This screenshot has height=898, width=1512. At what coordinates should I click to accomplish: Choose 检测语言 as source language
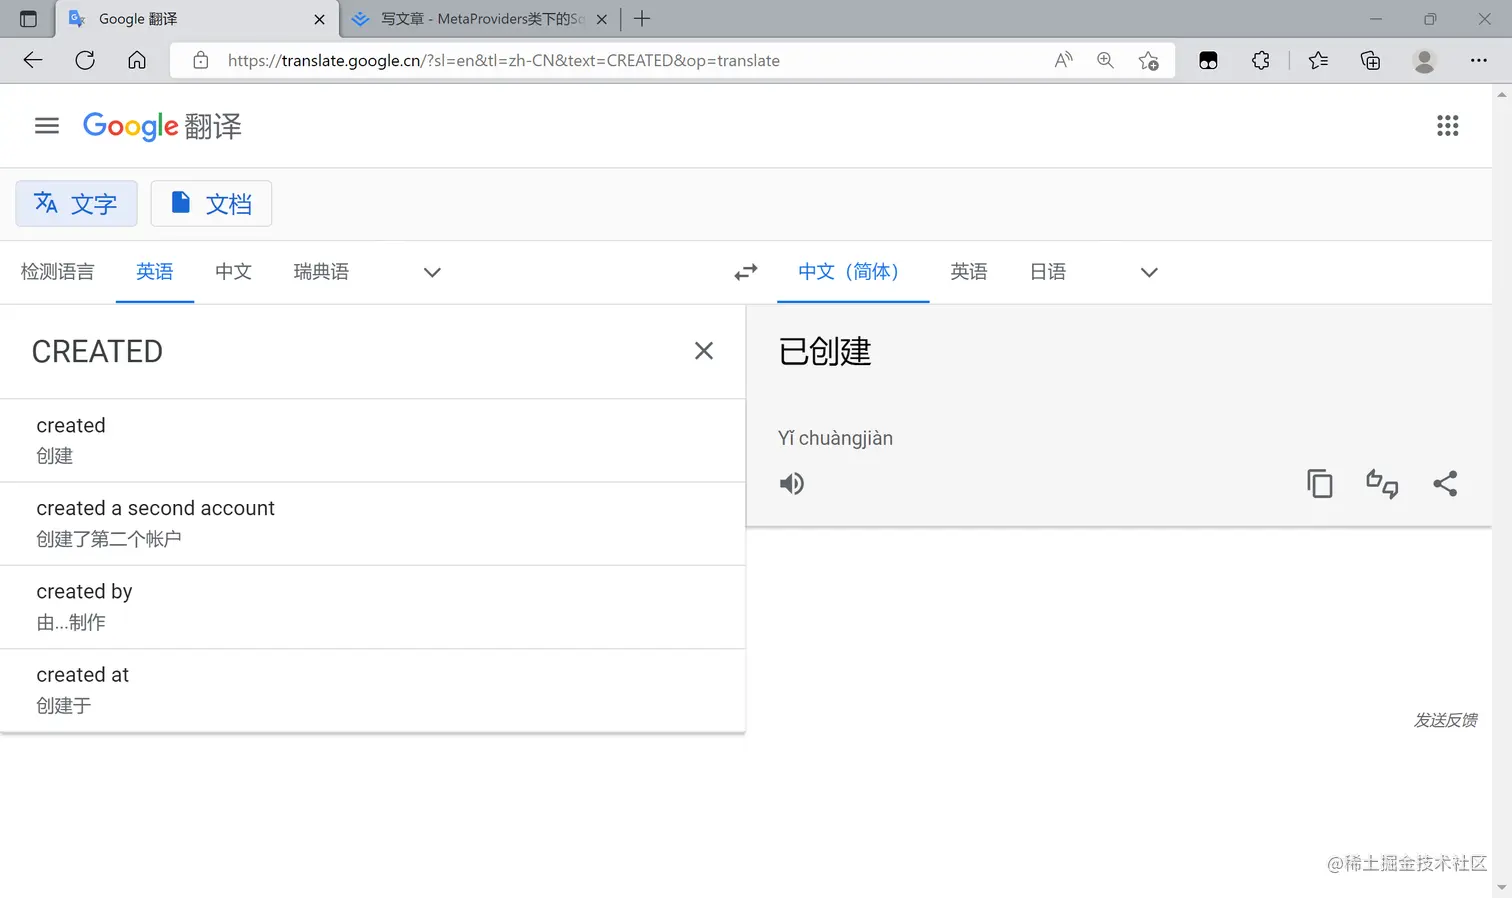pyautogui.click(x=57, y=272)
